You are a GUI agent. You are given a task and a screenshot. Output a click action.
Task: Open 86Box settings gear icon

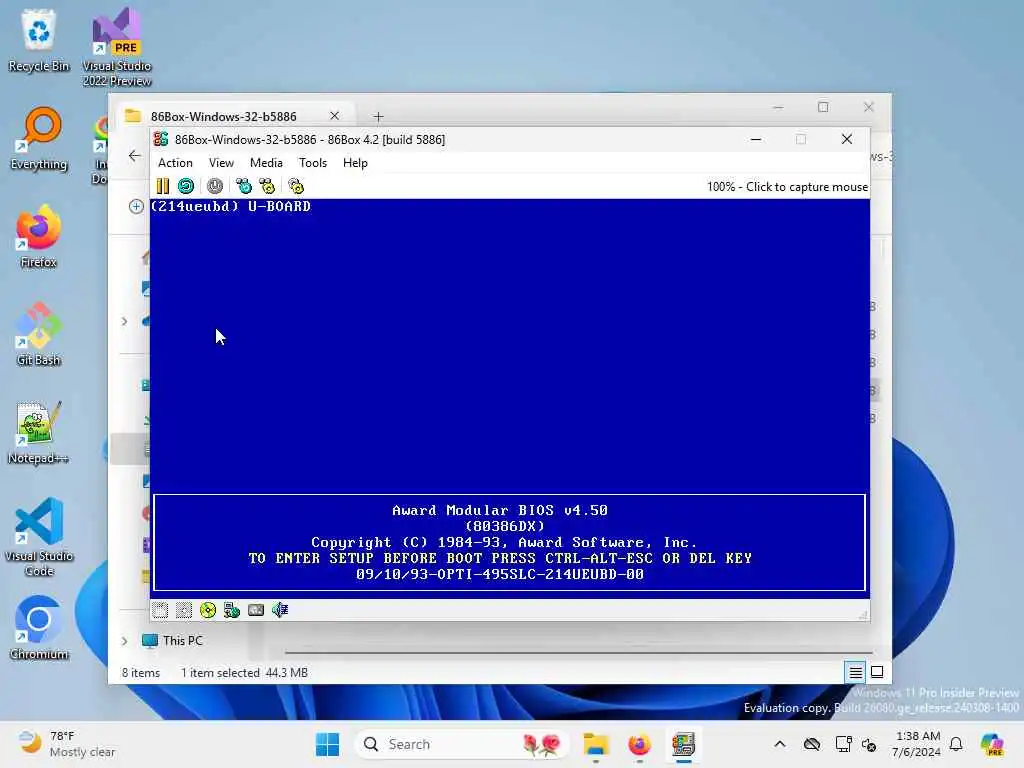[x=296, y=187]
